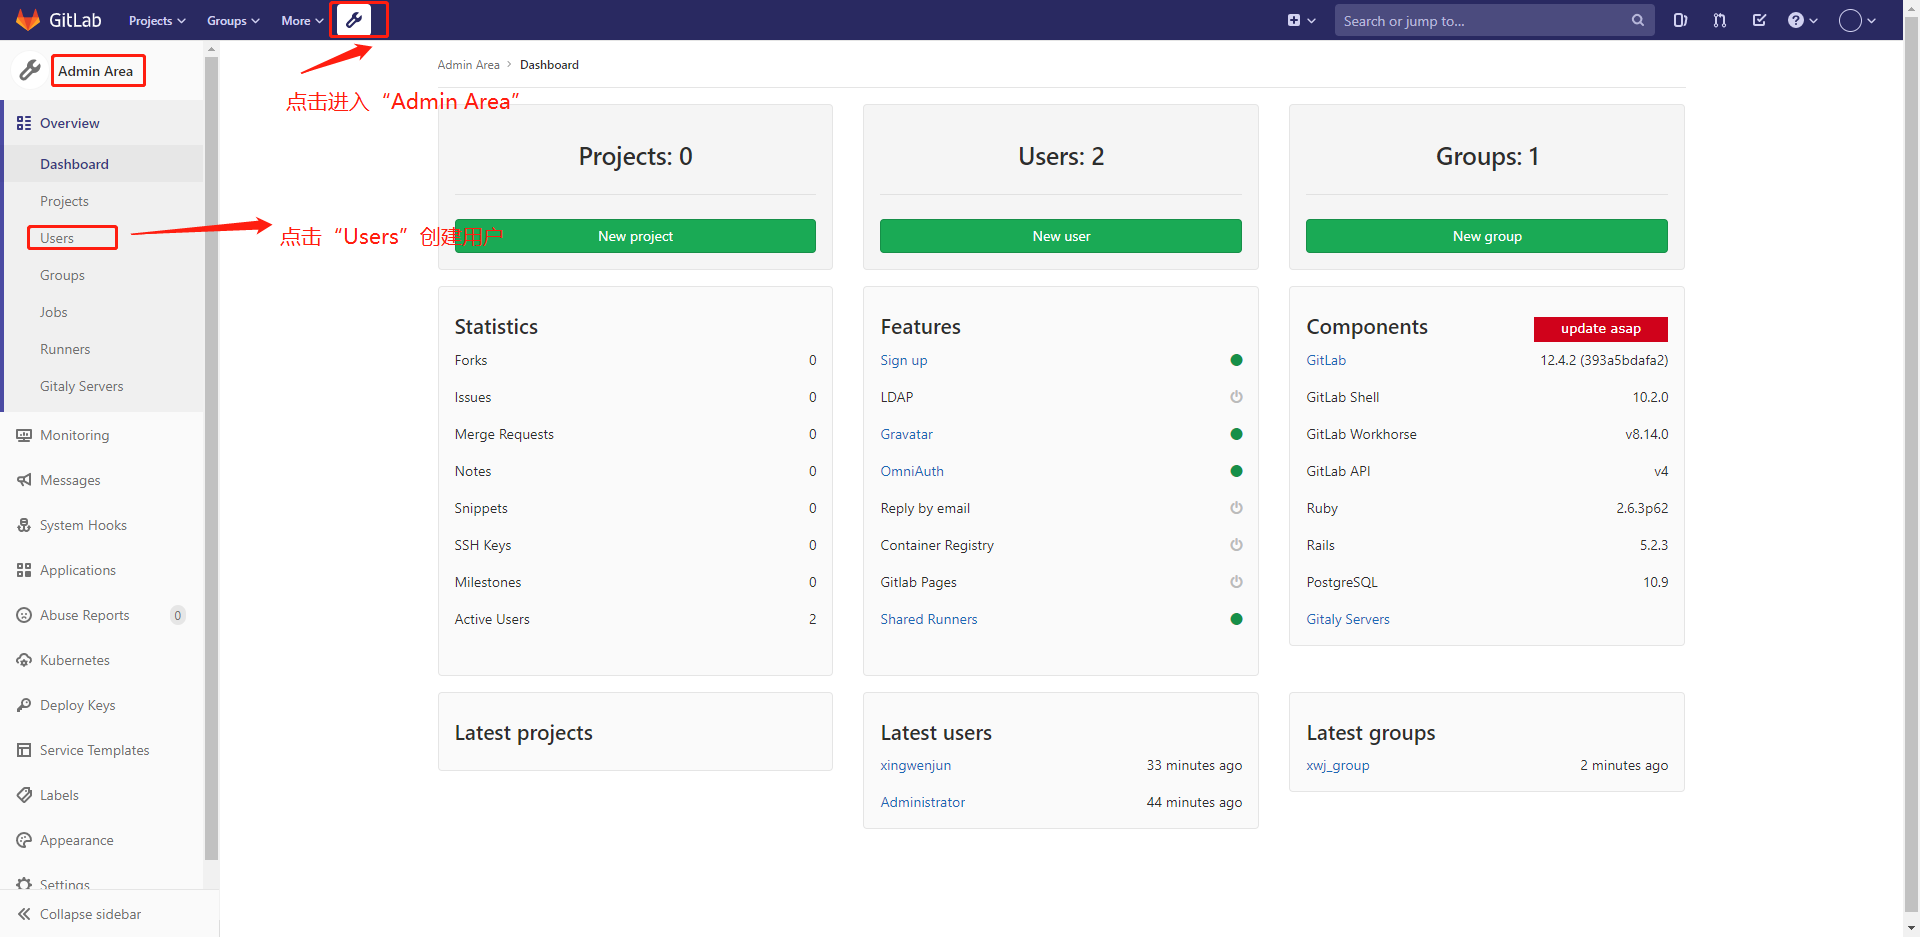Open the GitLab component link

coord(1326,360)
